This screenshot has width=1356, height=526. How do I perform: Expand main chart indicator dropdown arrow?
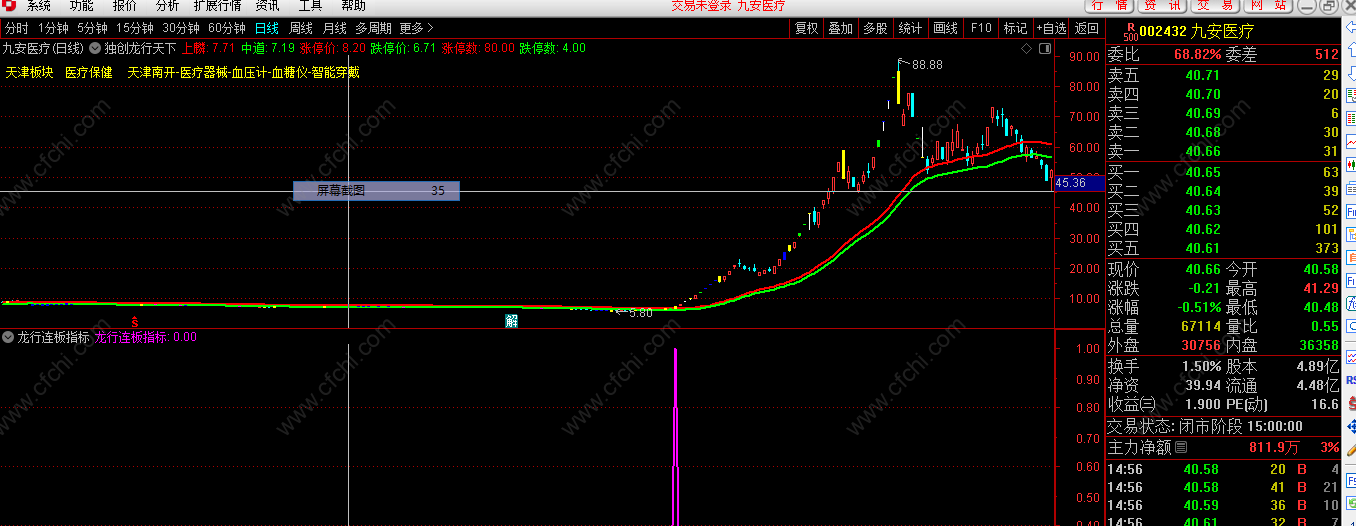(x=95, y=47)
